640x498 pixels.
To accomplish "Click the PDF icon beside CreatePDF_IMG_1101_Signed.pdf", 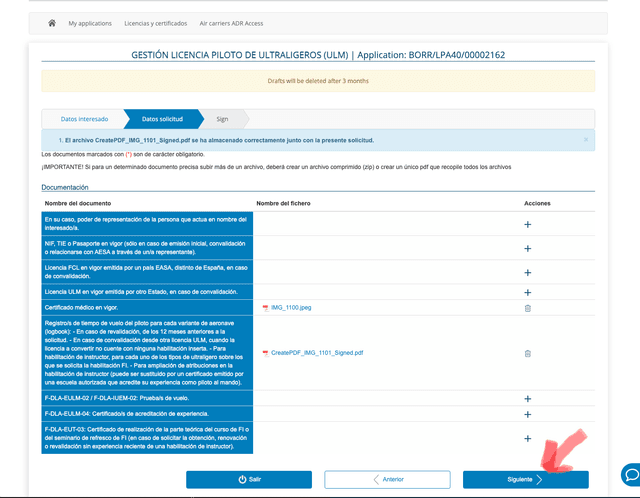I will tap(266, 353).
